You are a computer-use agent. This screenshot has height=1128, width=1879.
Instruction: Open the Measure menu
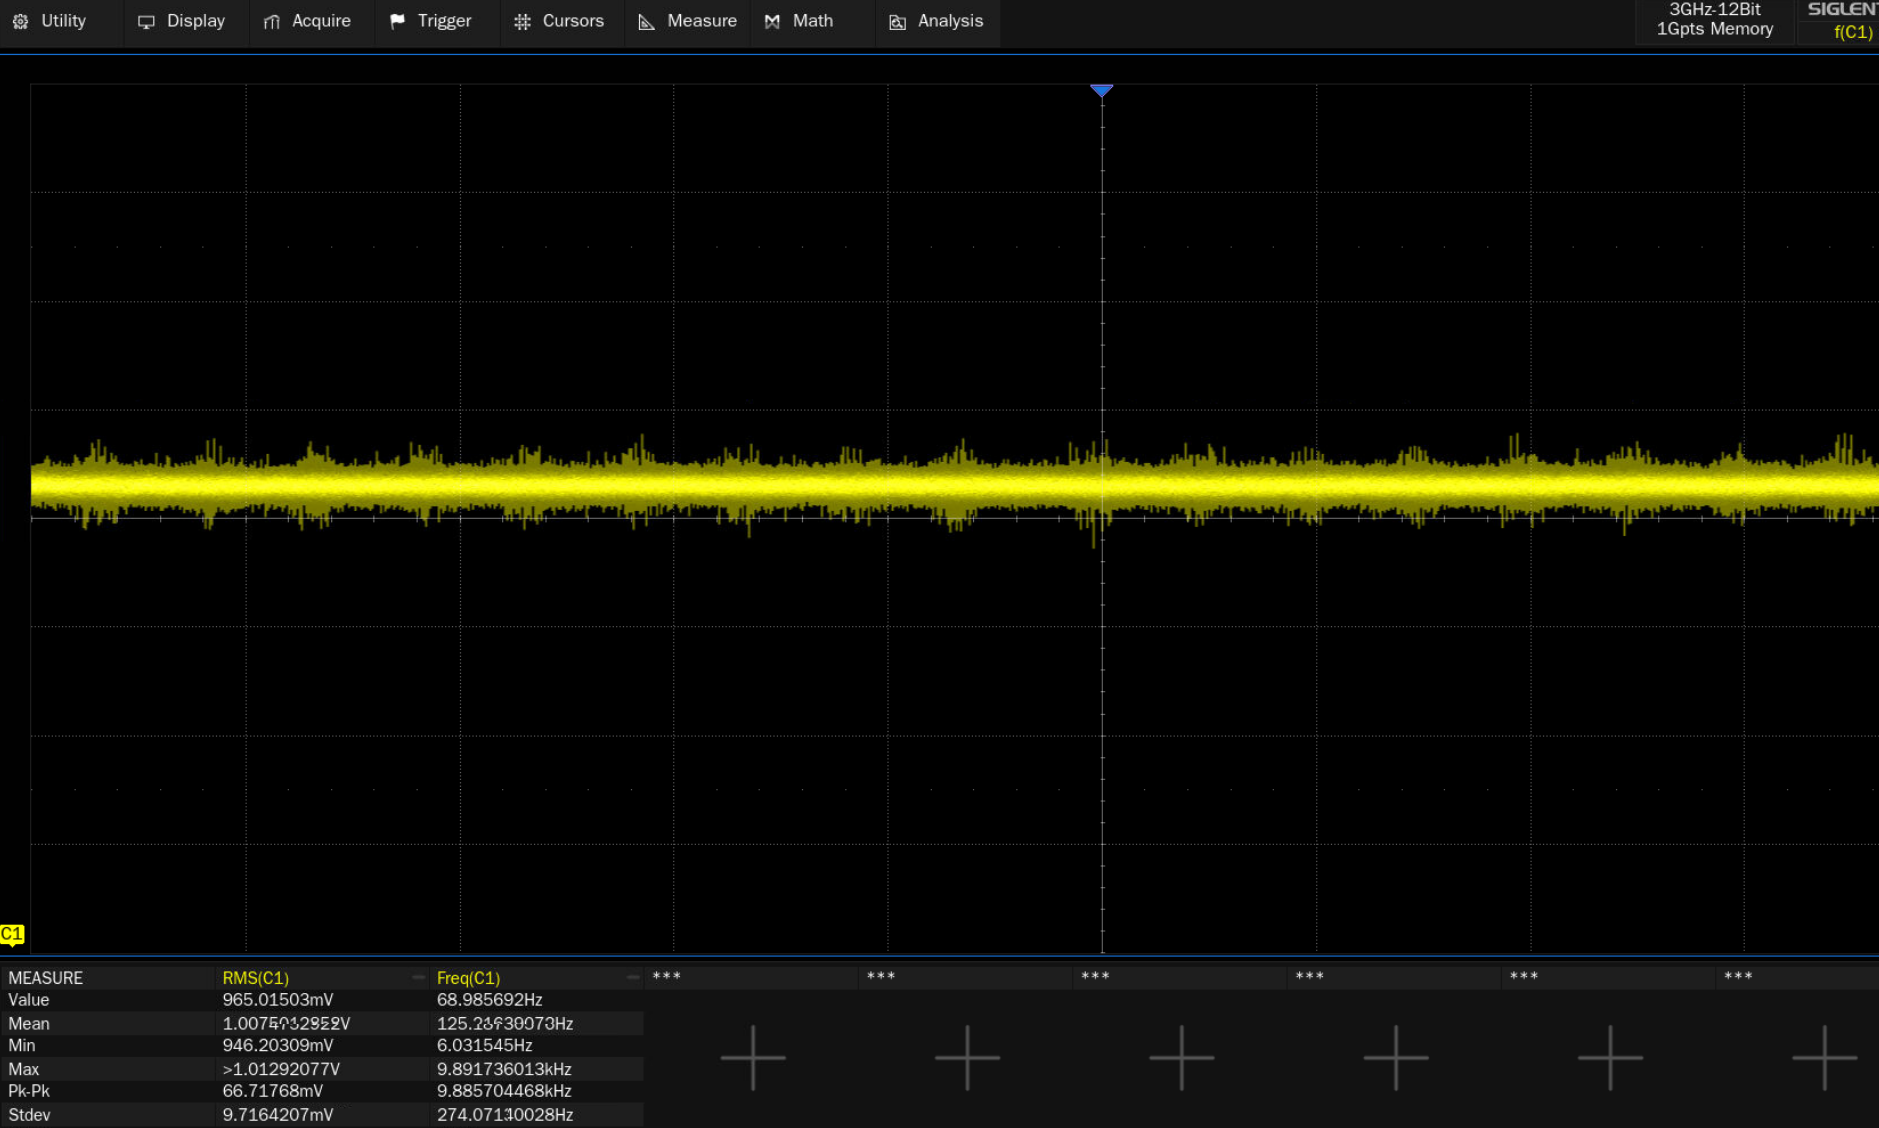(x=688, y=21)
